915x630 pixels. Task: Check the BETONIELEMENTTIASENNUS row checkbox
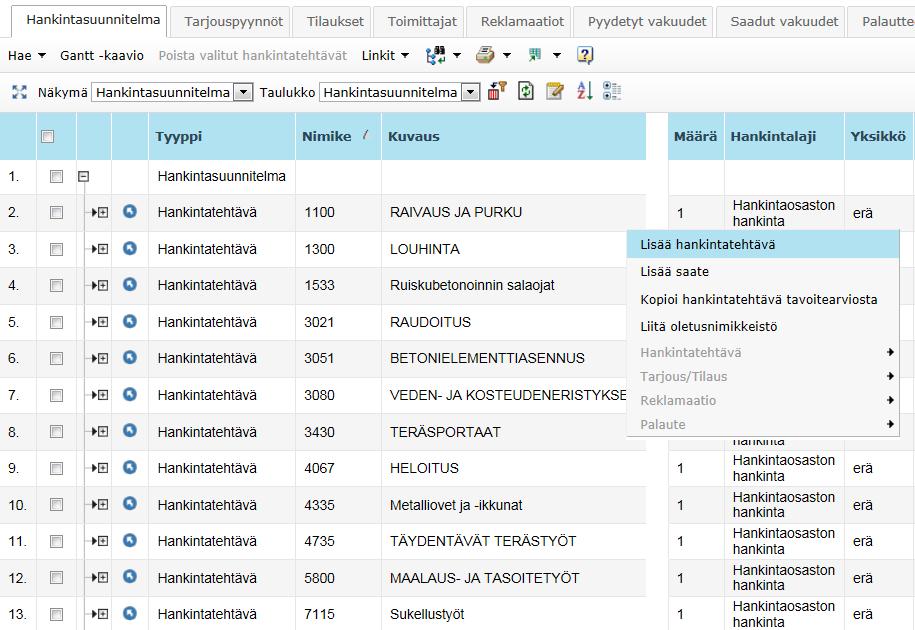[57, 359]
